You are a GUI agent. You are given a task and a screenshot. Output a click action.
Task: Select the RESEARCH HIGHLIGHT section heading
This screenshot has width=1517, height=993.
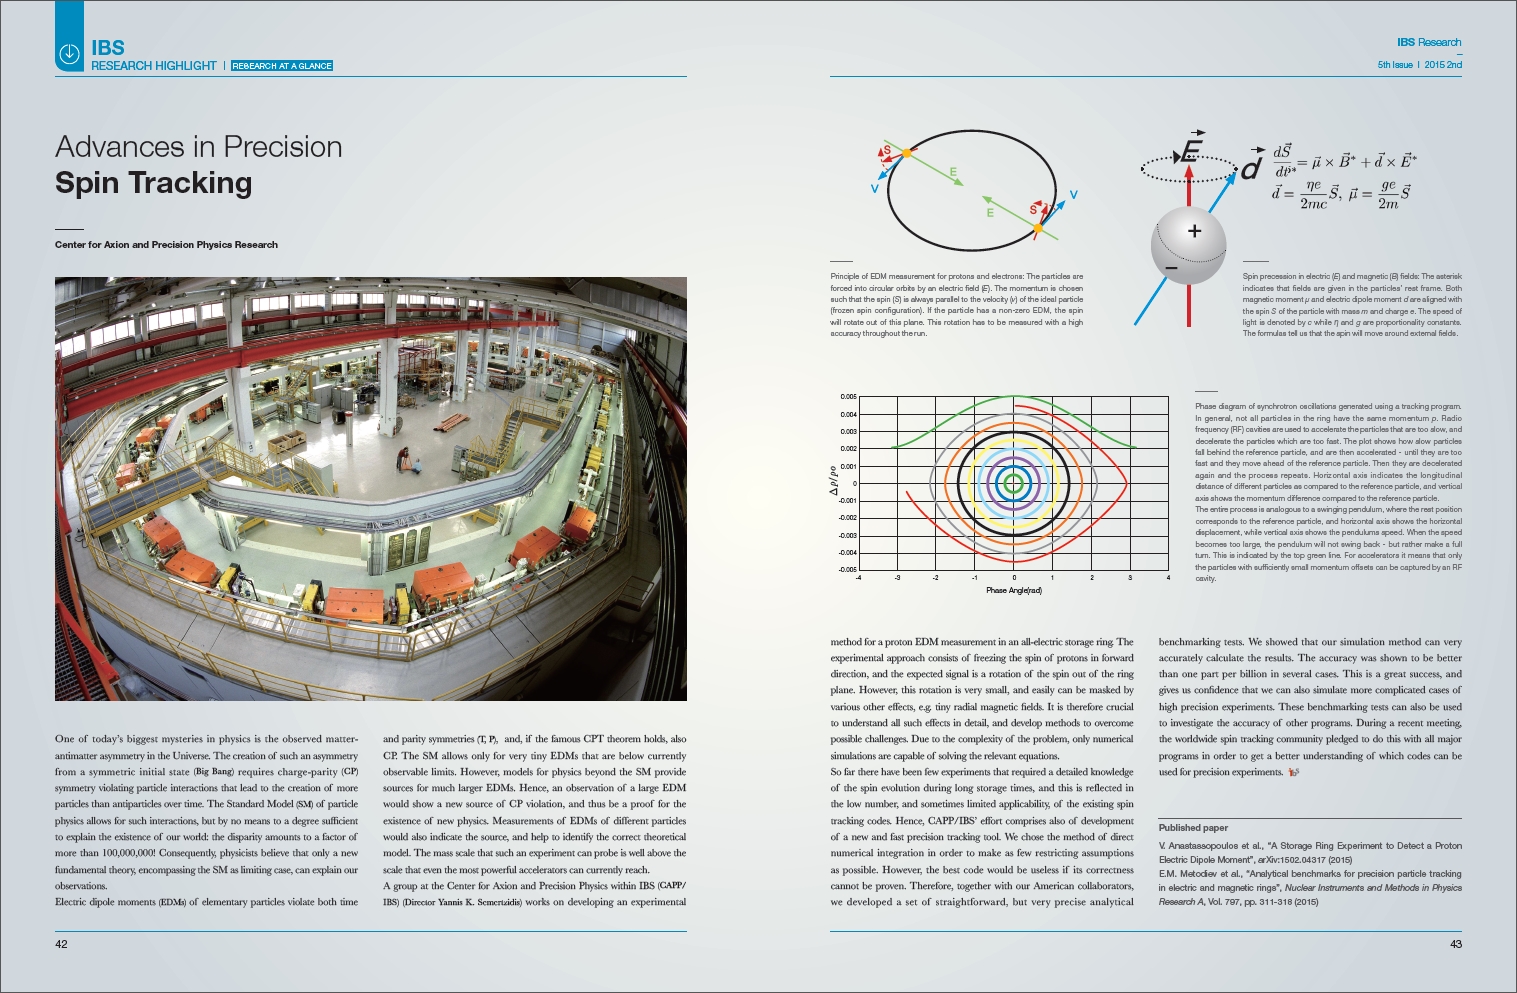pyautogui.click(x=153, y=66)
